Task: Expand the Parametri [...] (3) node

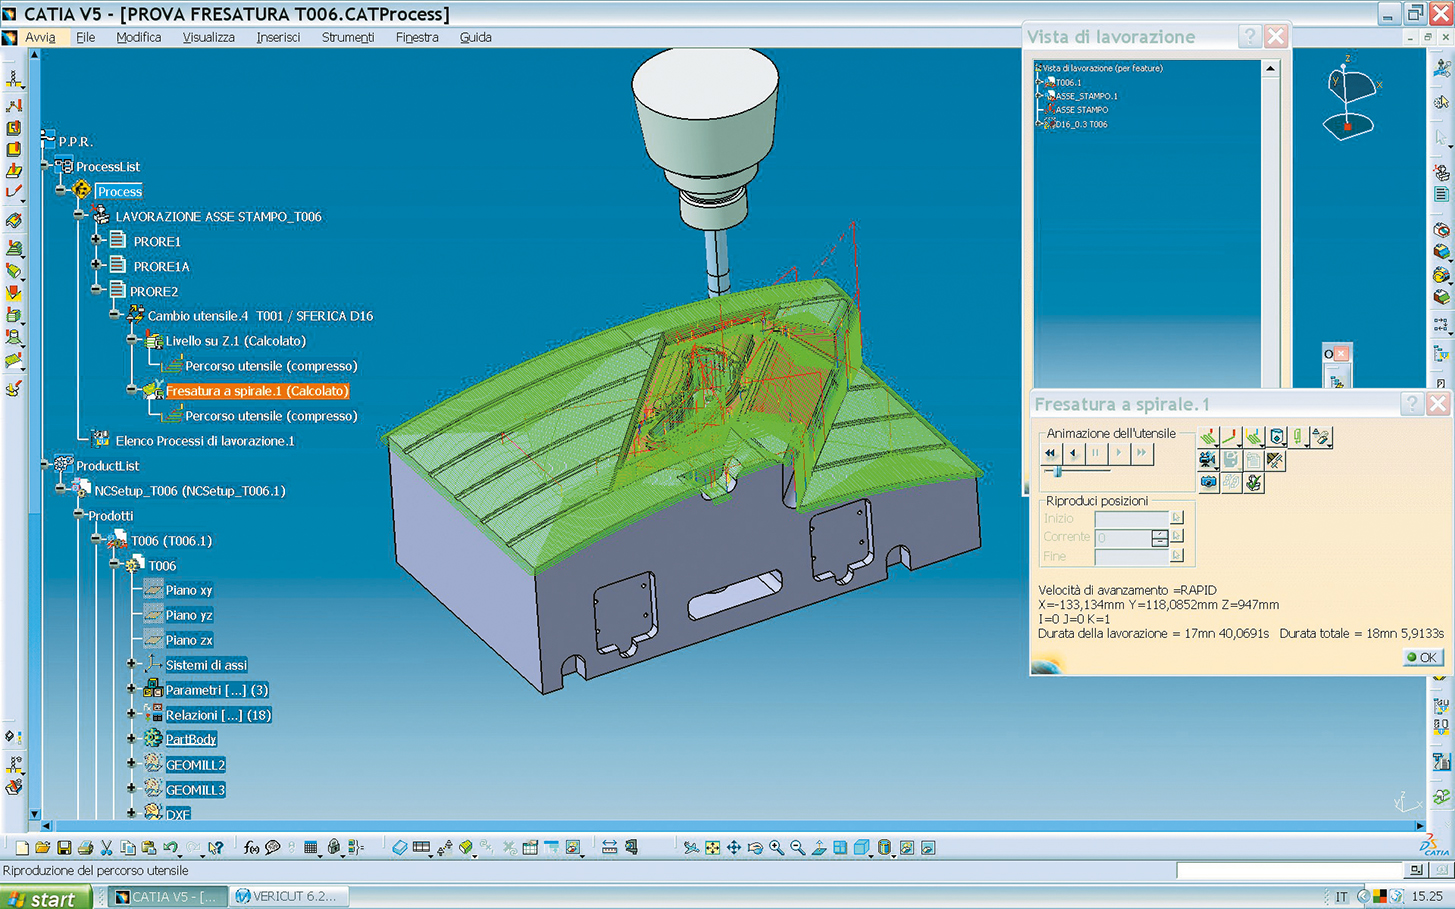Action: point(132,689)
